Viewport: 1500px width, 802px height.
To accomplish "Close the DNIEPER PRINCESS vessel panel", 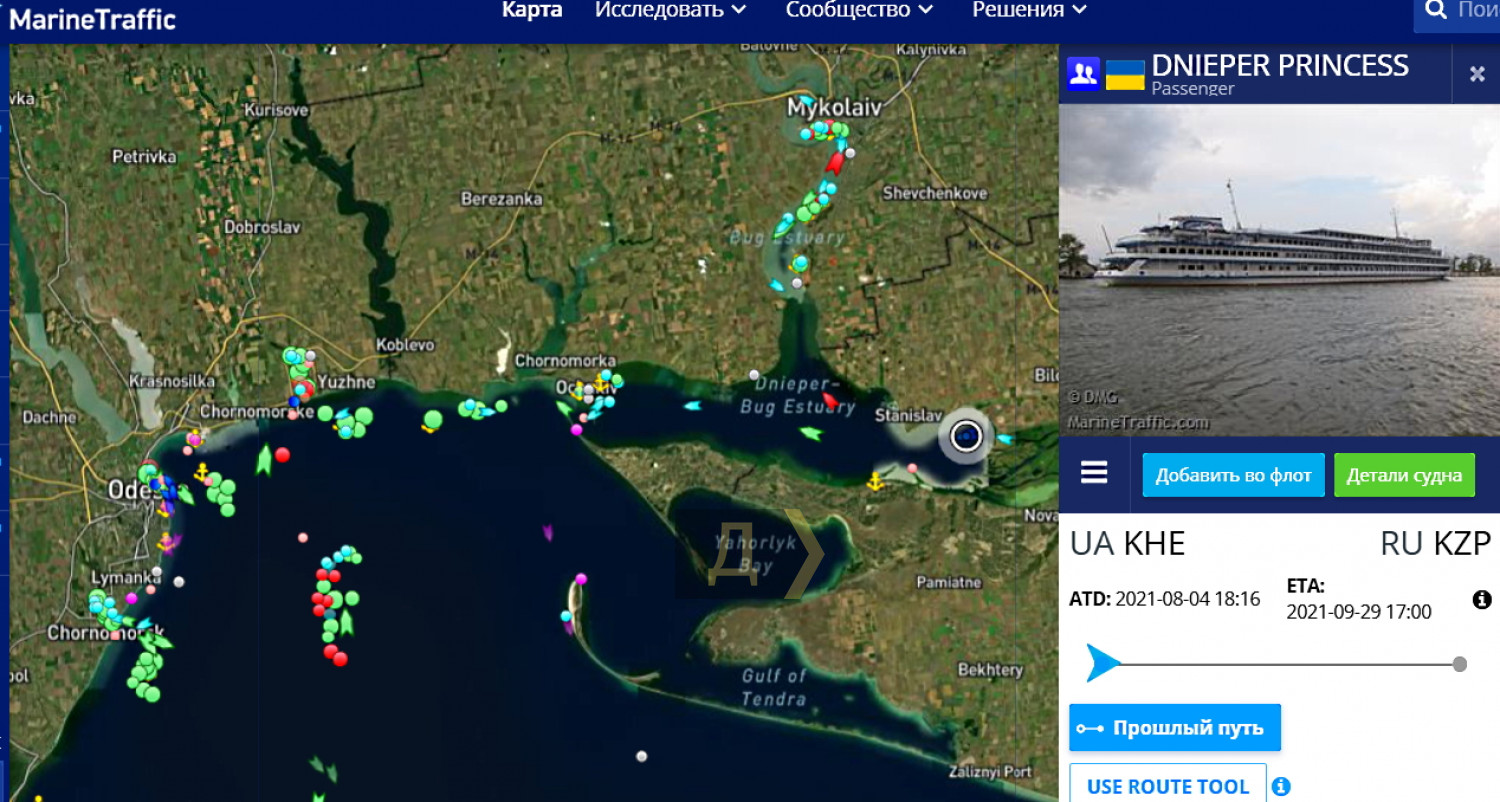I will pos(1476,74).
